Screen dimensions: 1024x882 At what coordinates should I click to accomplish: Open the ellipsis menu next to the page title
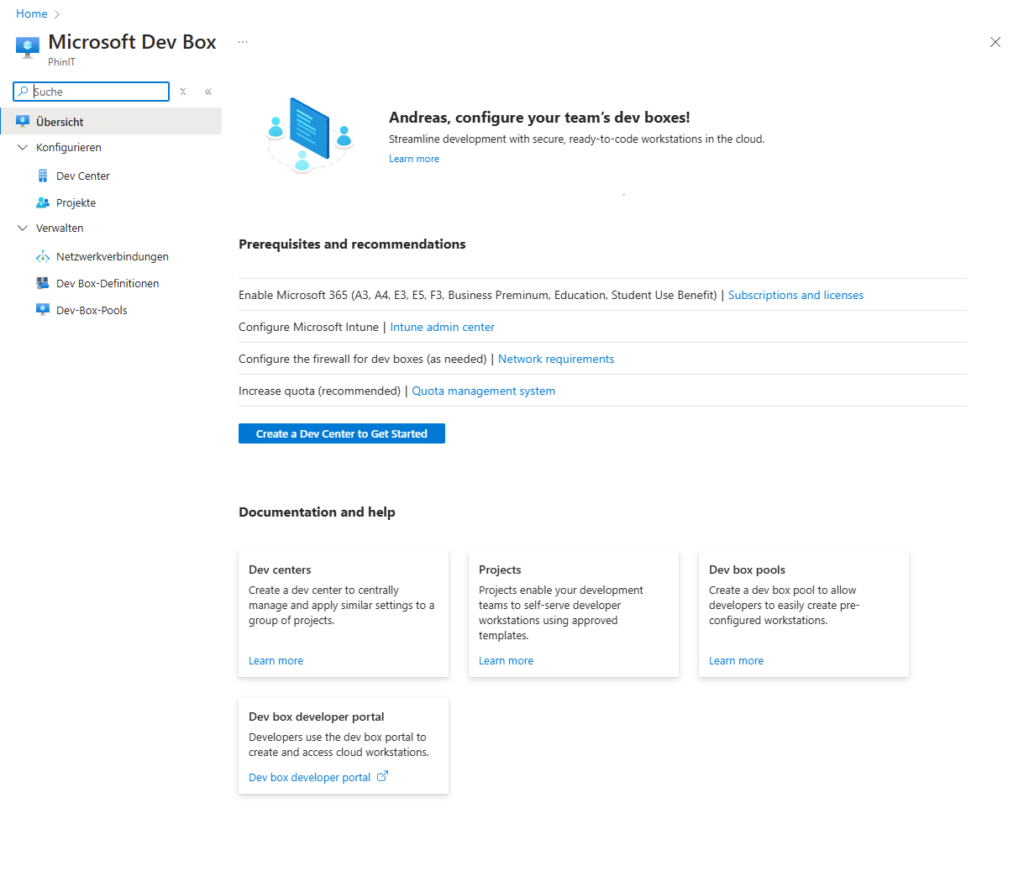[x=242, y=41]
